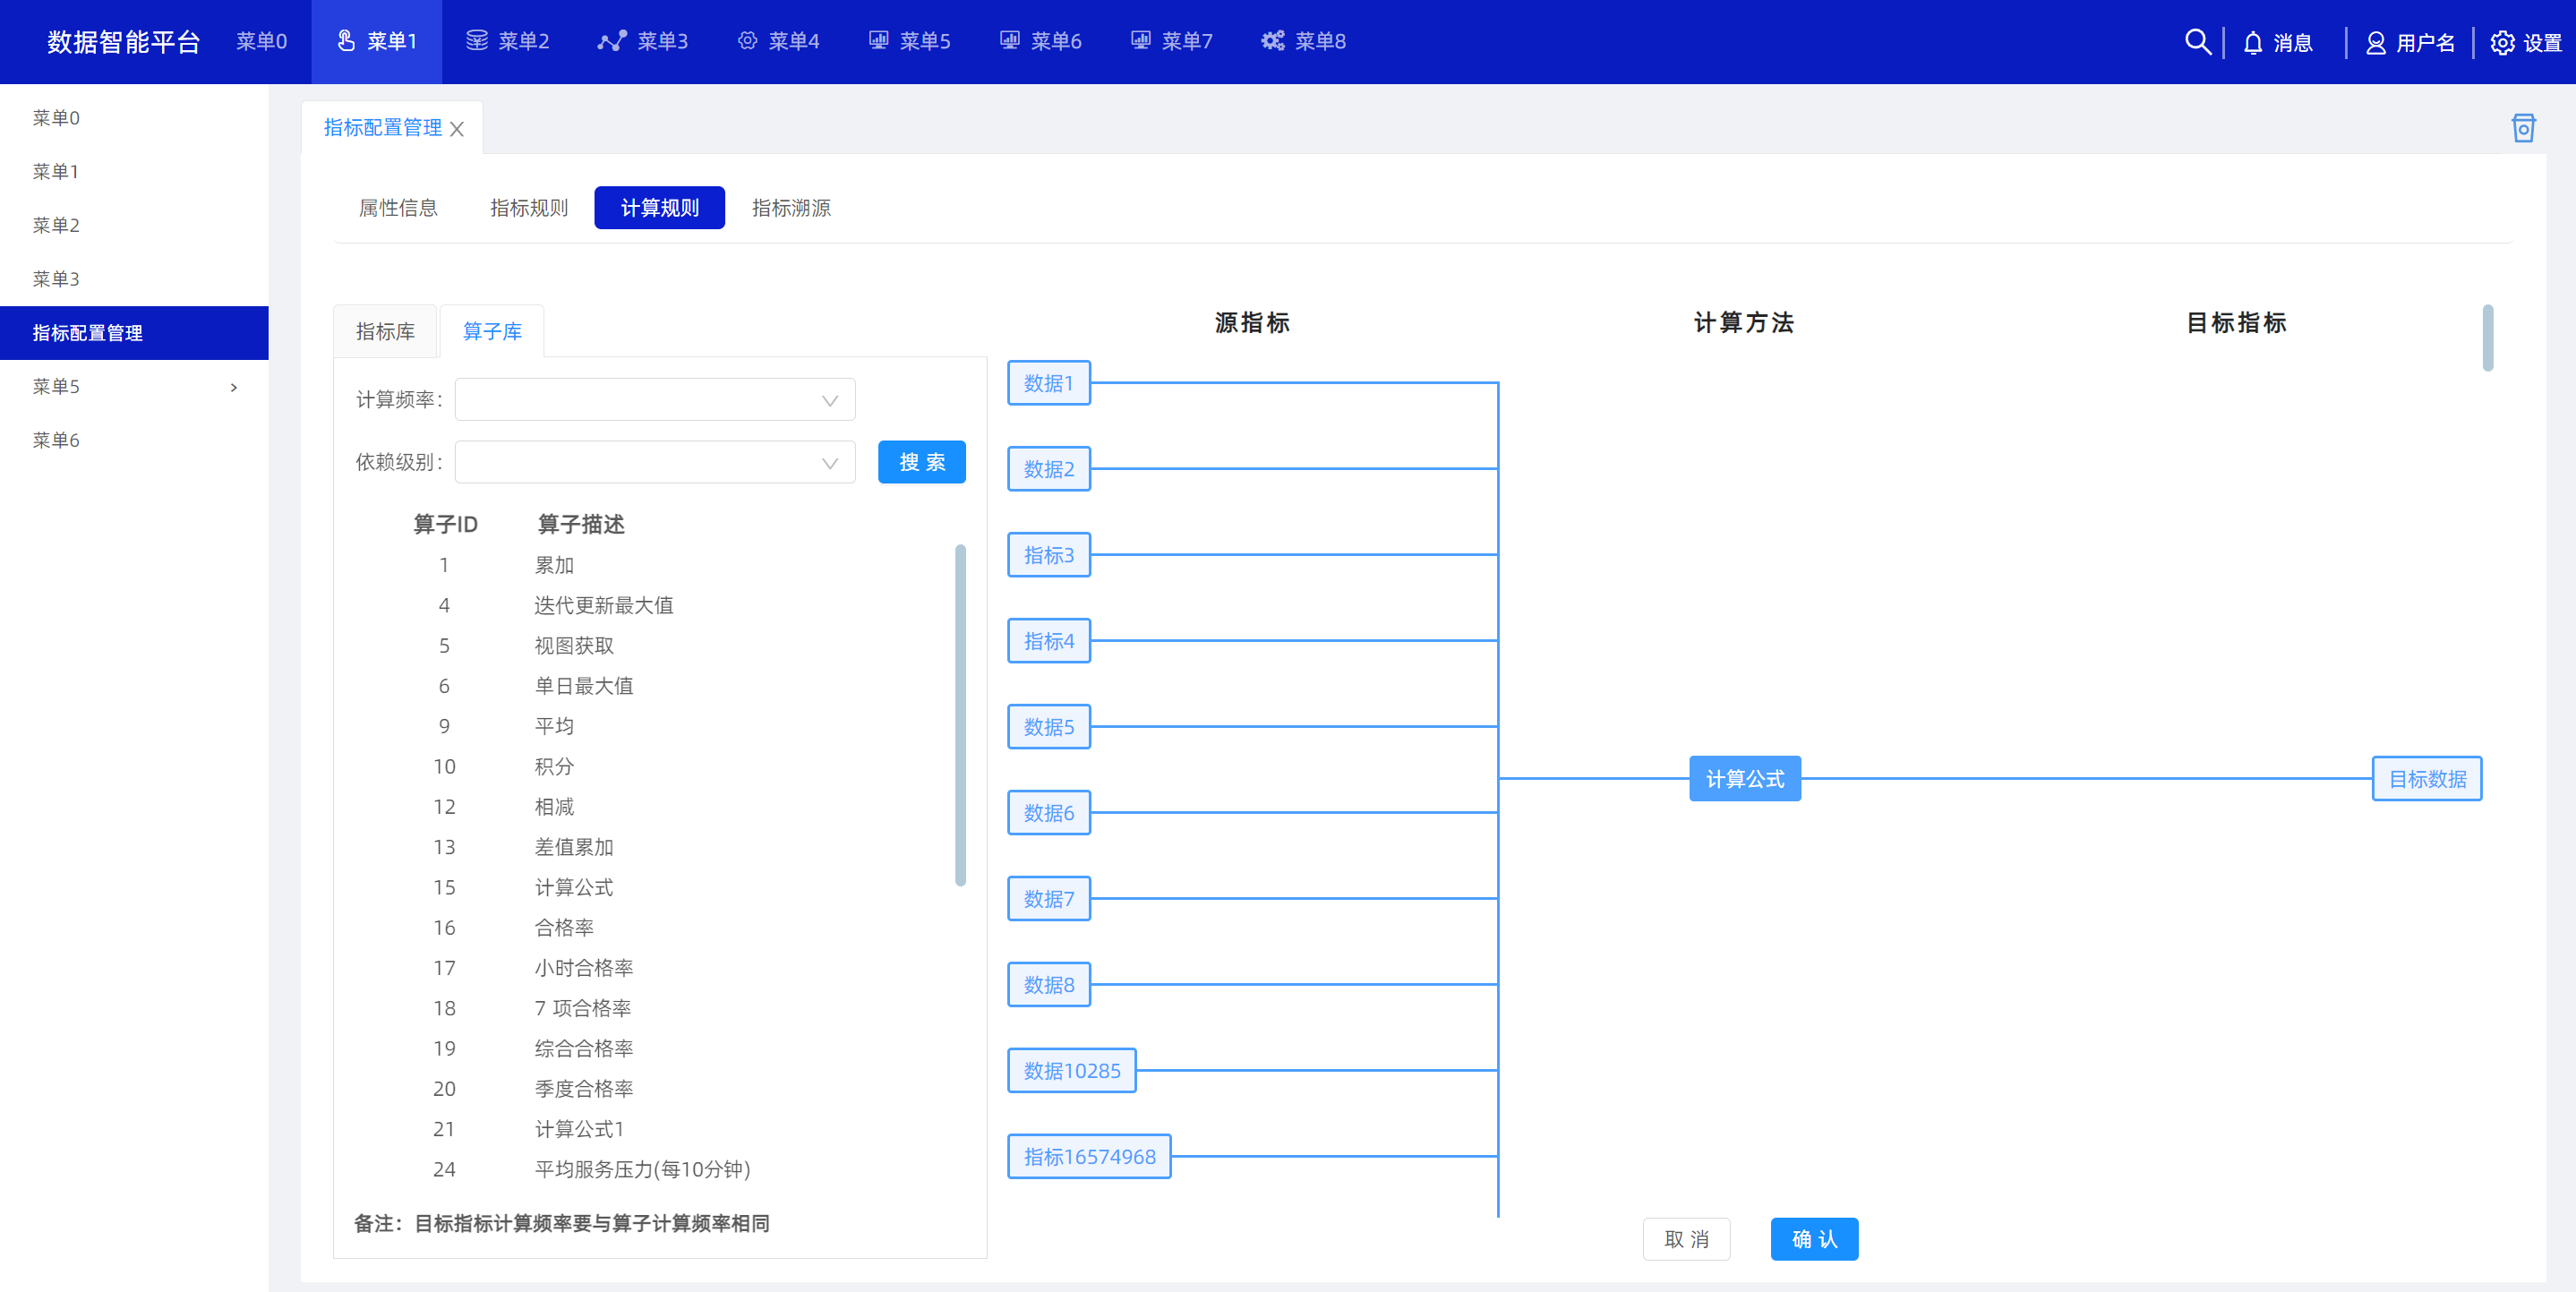Expand the 依赖级别 dropdown

(x=834, y=463)
